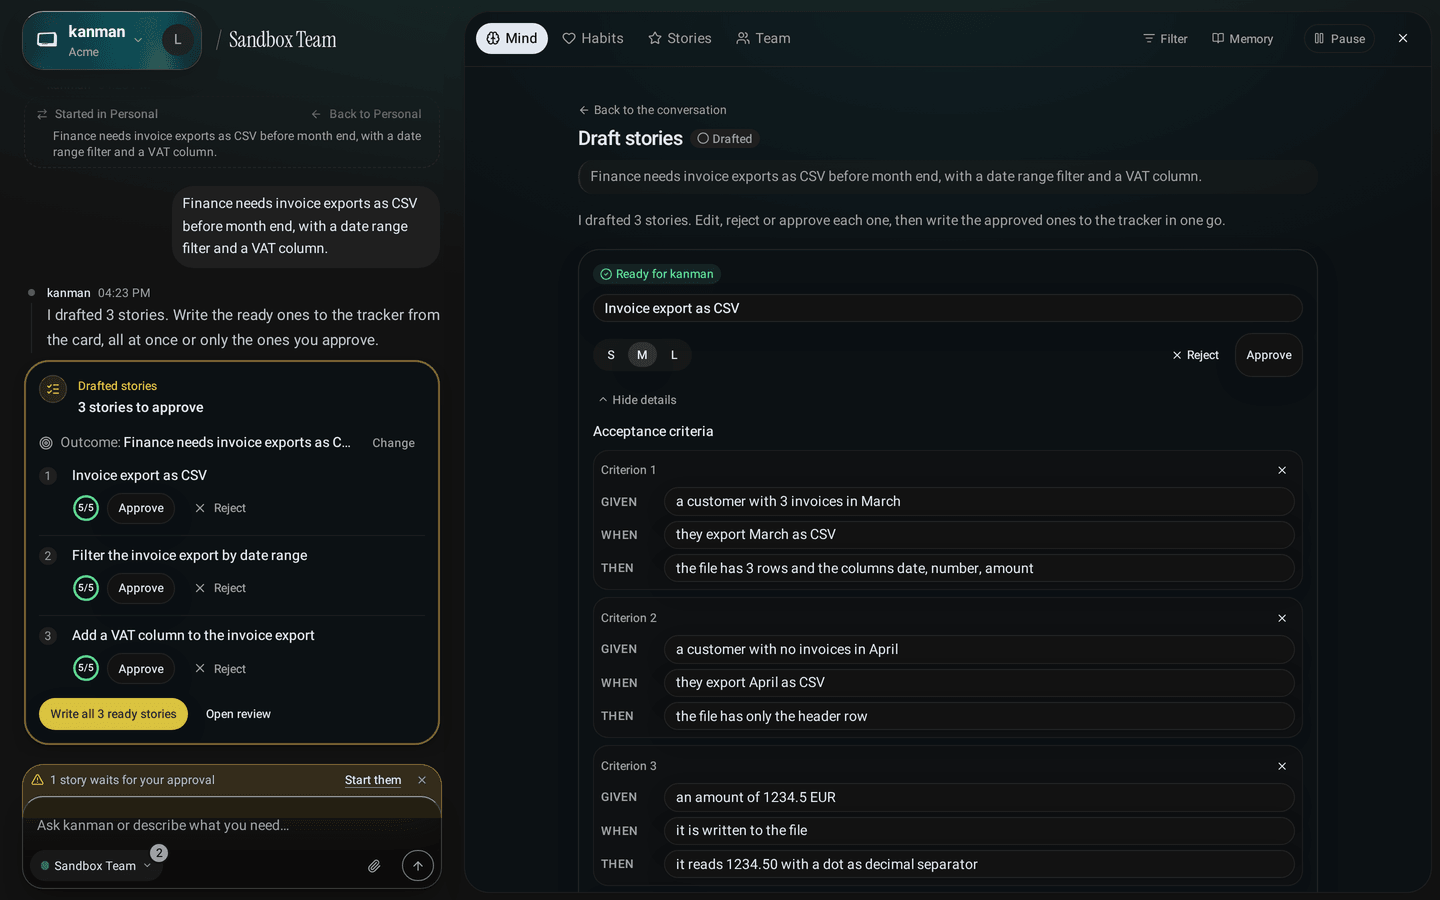
Task: Remove Criterion 3
Action: click(1282, 766)
